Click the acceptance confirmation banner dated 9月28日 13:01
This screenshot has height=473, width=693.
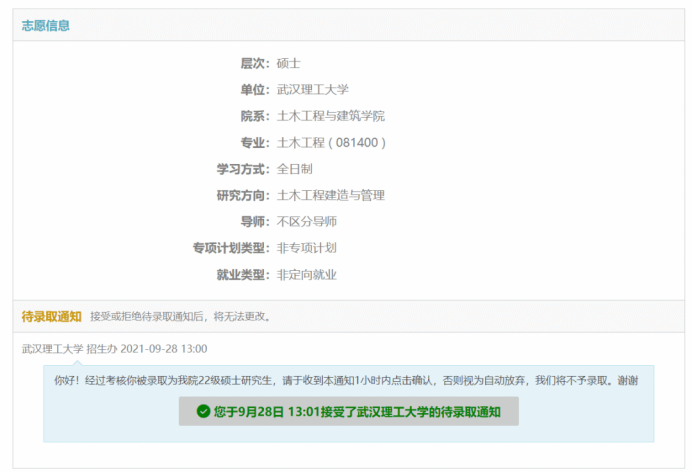click(x=349, y=411)
